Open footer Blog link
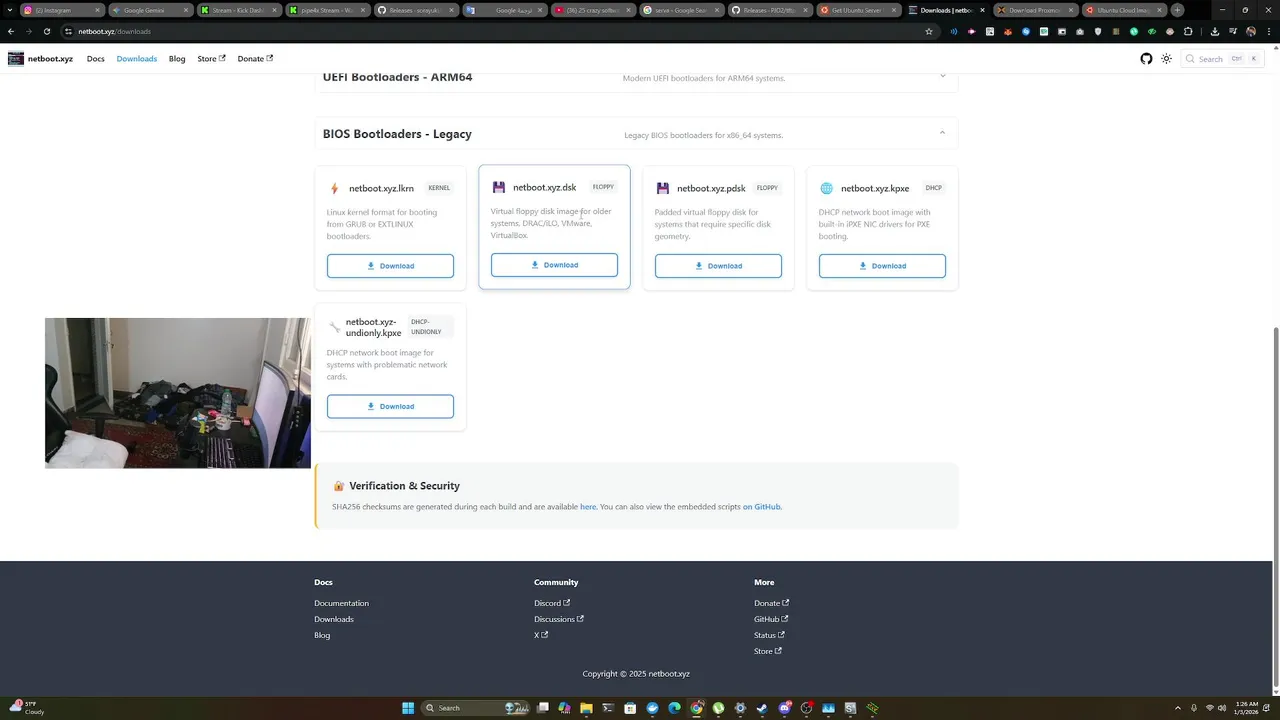Image resolution: width=1280 pixels, height=720 pixels. tap(322, 635)
